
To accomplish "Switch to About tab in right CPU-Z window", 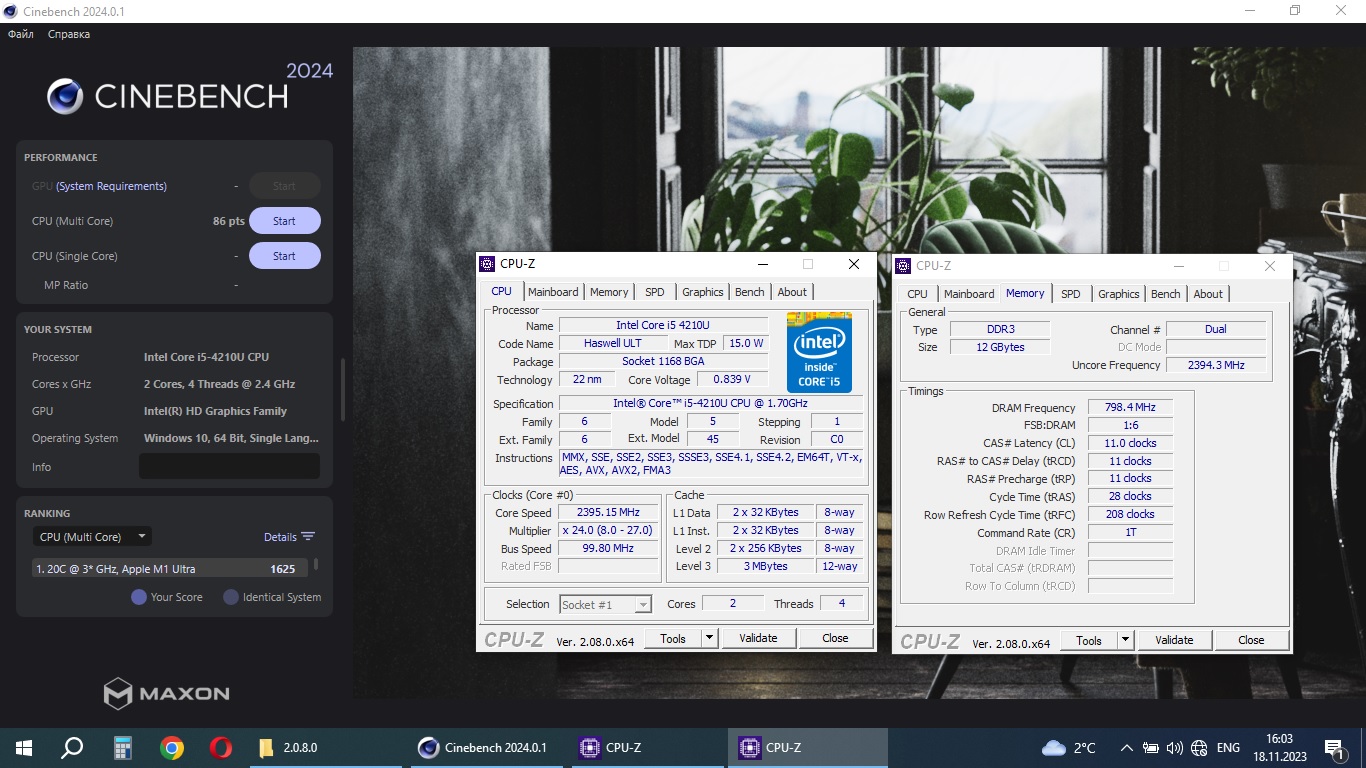I will coord(1208,294).
